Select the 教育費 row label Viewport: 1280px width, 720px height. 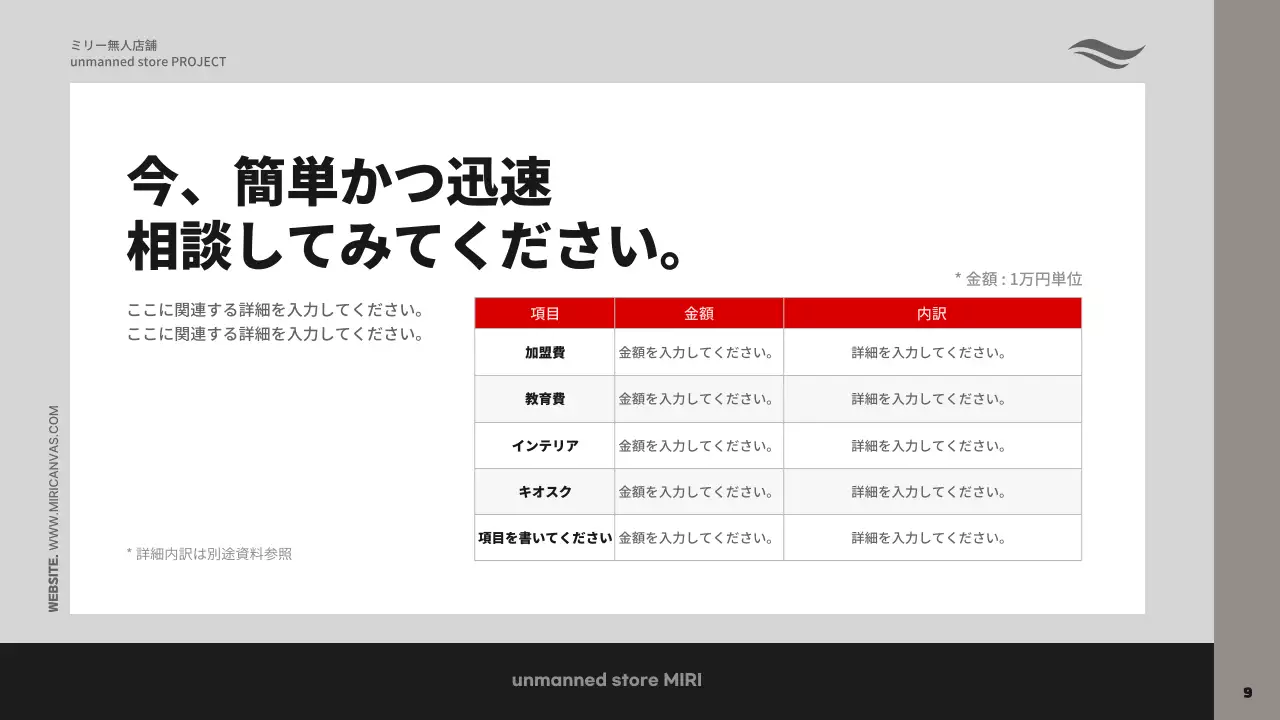pos(545,398)
